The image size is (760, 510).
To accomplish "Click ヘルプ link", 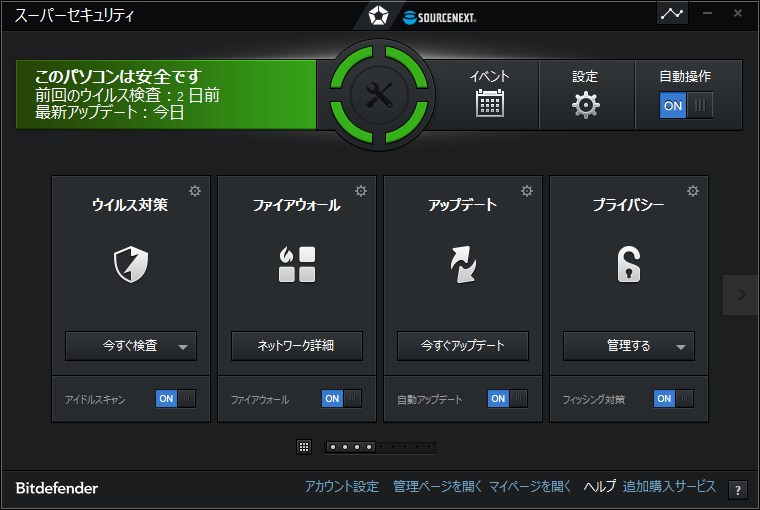I will click(x=600, y=486).
